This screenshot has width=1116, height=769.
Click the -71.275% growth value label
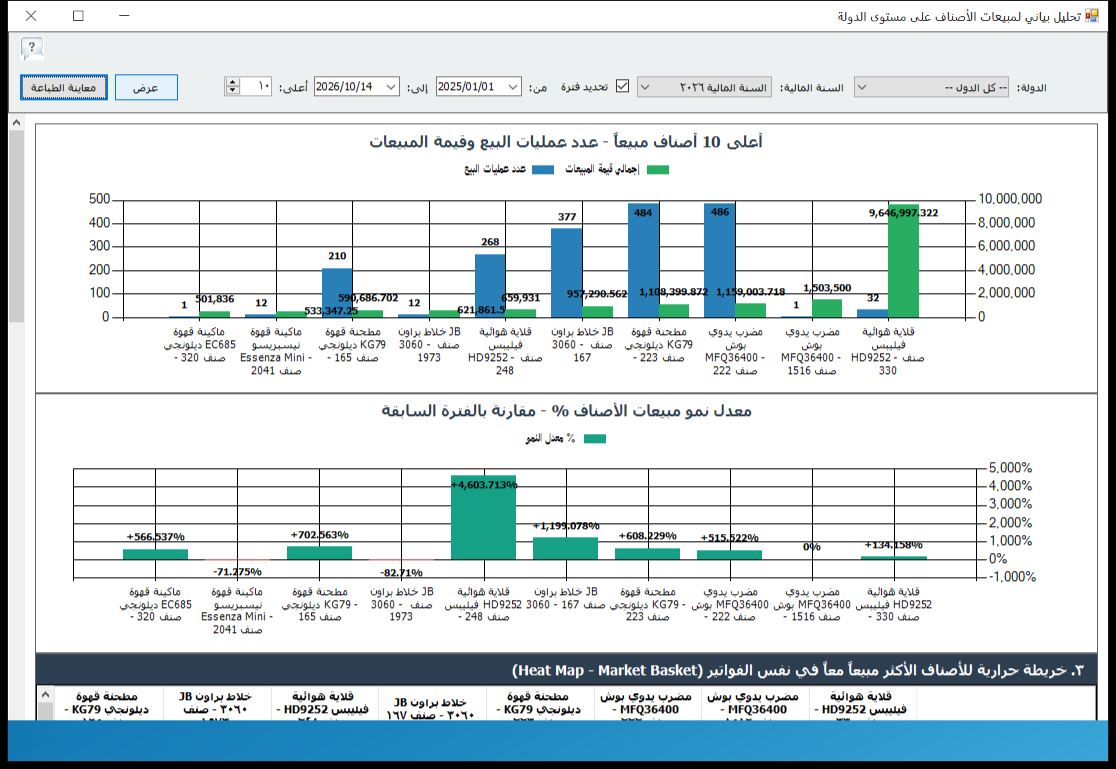point(238,572)
